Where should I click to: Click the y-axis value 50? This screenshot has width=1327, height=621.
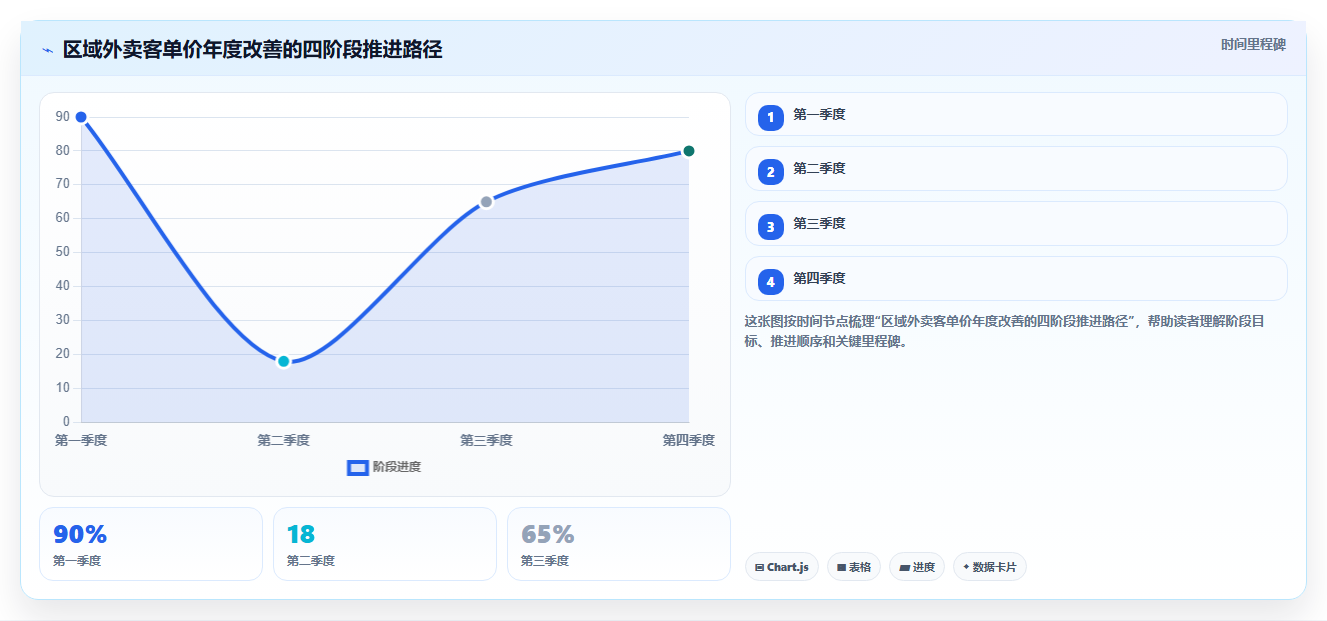coord(62,252)
